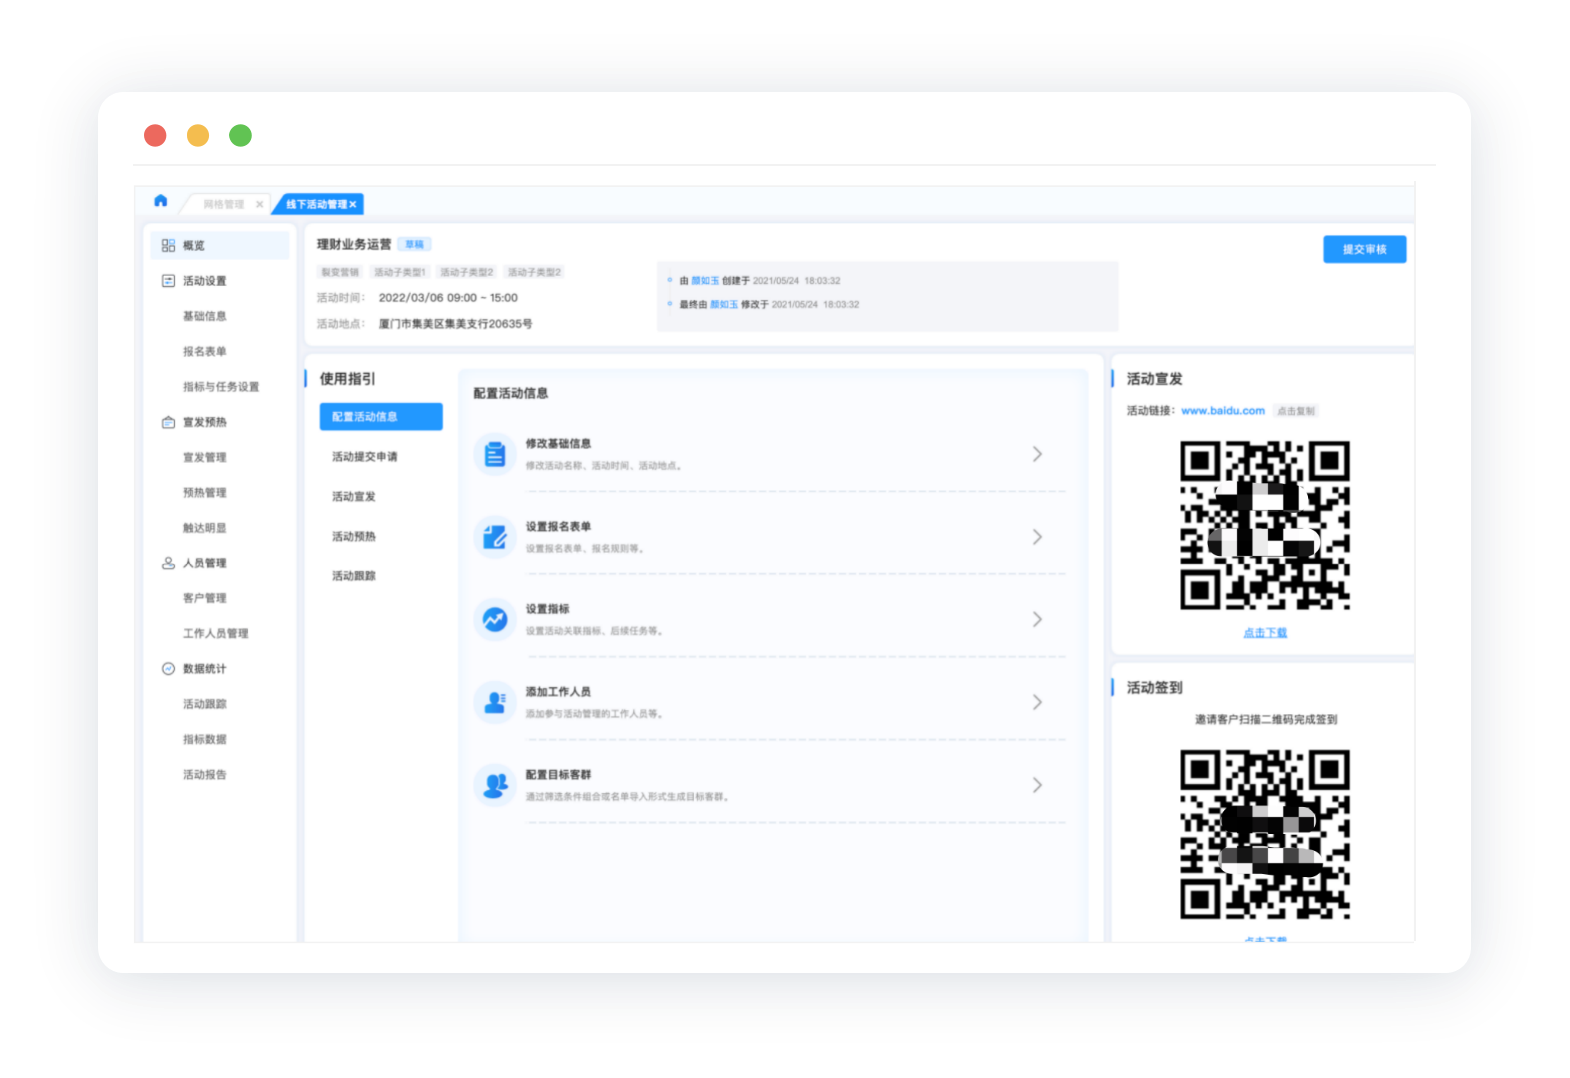Open 指标数据 in the sidebar

tap(204, 739)
